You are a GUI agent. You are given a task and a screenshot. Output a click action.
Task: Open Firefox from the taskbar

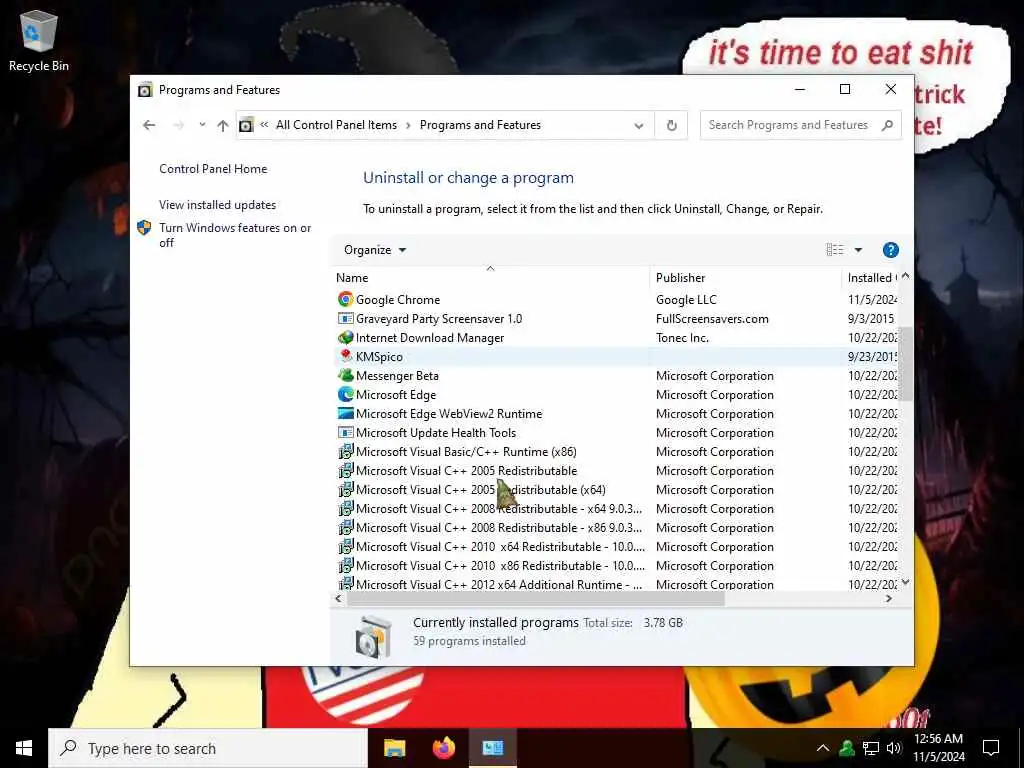[x=443, y=748]
